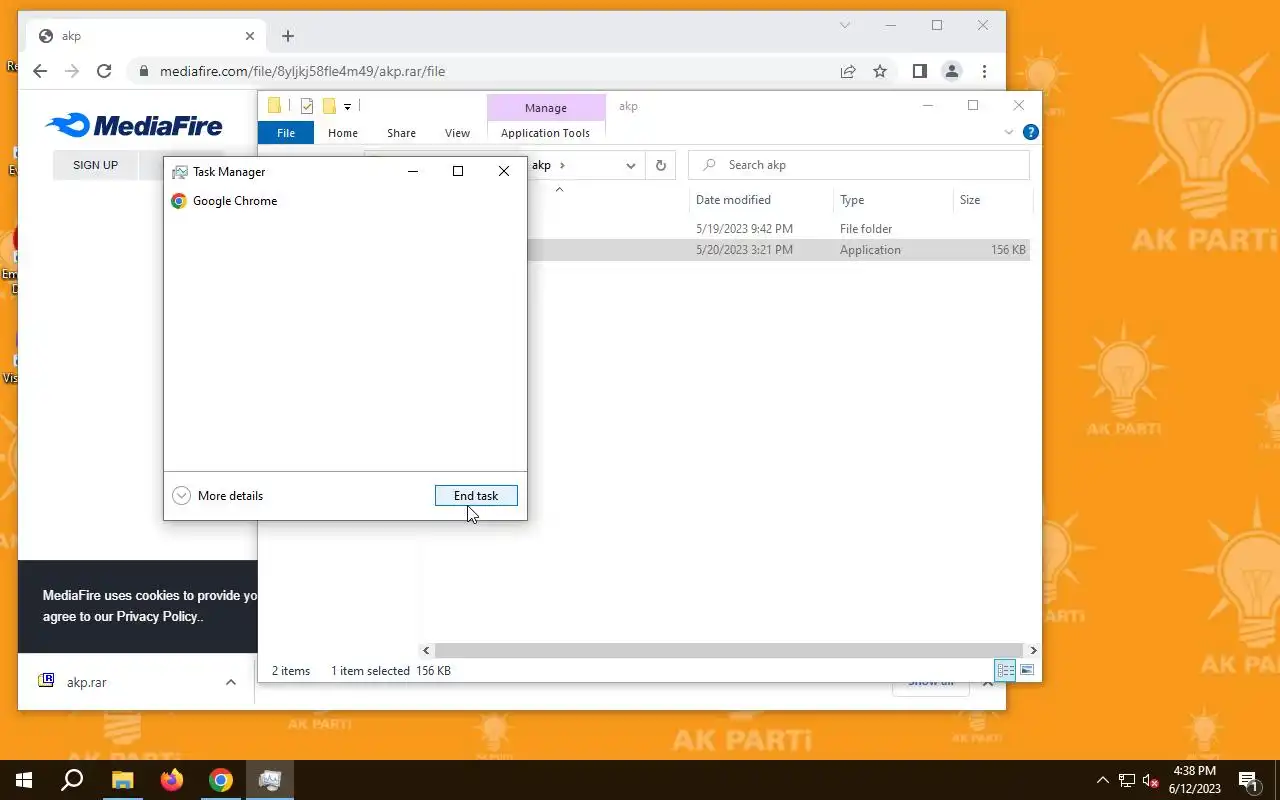
Task: Open Chrome tab search chevron
Action: [x=845, y=25]
